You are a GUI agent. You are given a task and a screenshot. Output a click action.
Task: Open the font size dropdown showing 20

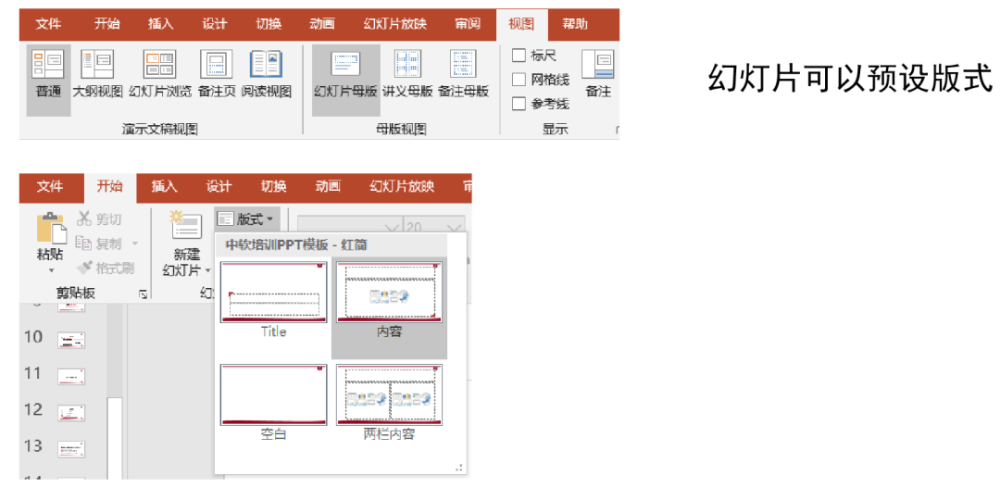435,228
